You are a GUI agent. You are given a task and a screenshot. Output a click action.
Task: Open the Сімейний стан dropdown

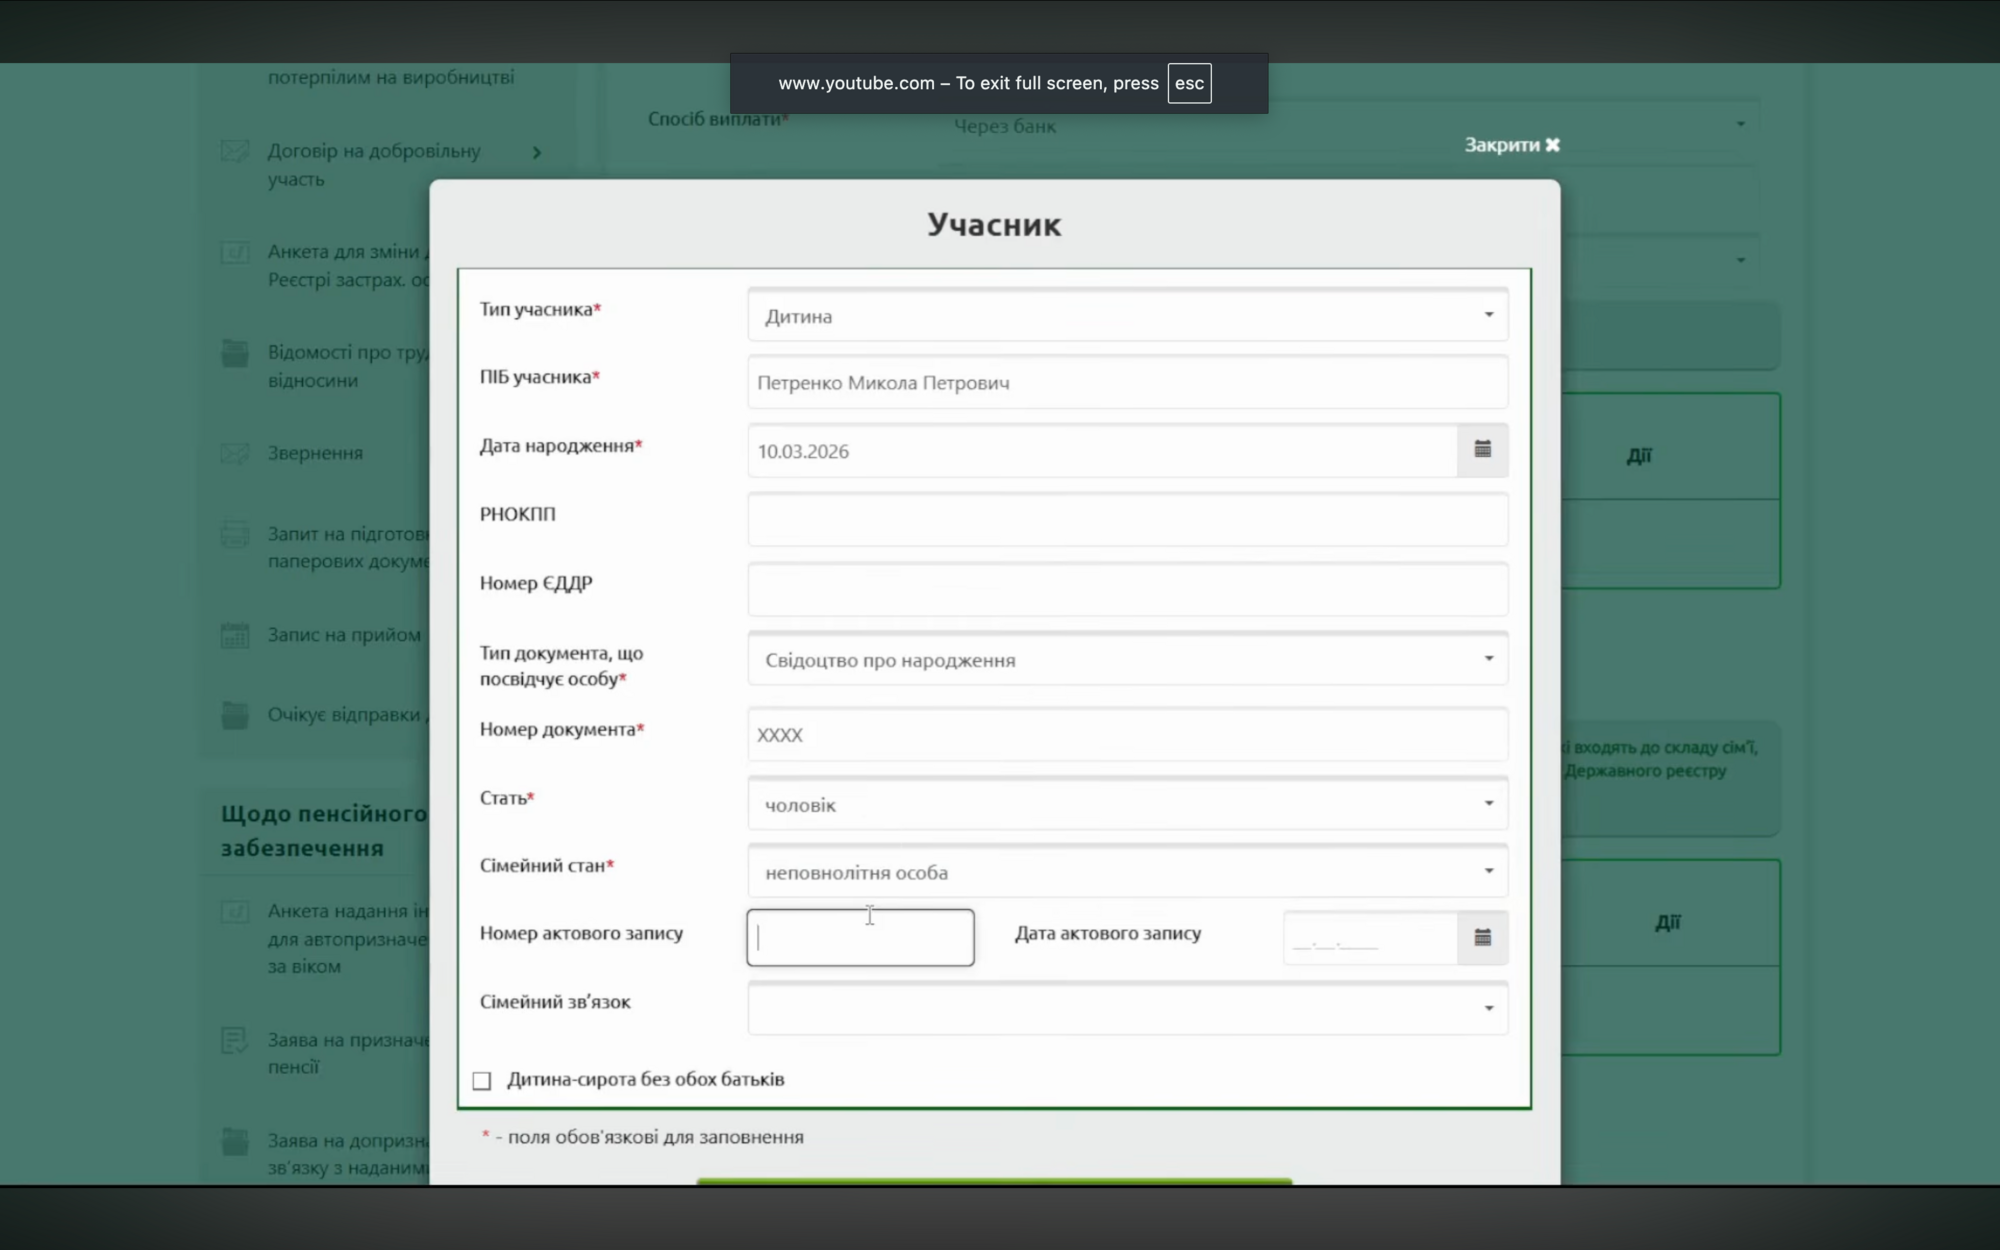[1127, 872]
